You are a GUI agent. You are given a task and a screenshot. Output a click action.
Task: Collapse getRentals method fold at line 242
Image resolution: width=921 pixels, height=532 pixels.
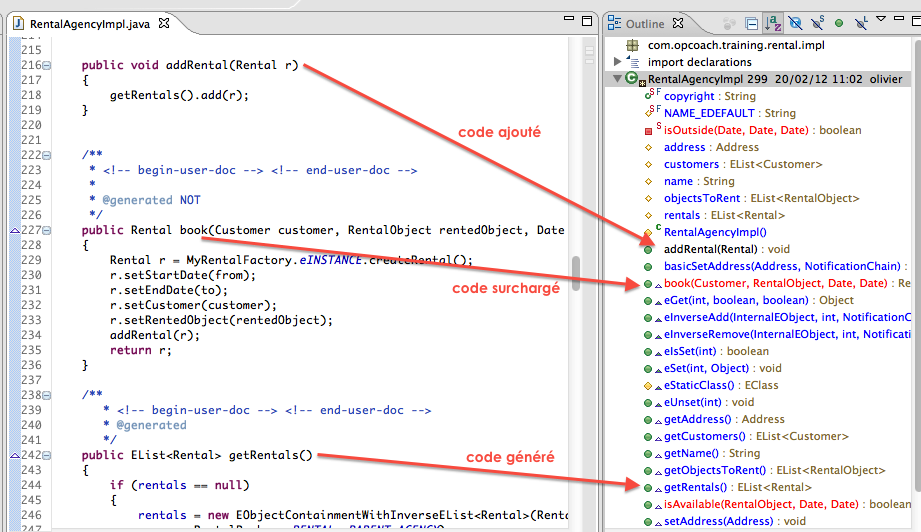coord(46,455)
